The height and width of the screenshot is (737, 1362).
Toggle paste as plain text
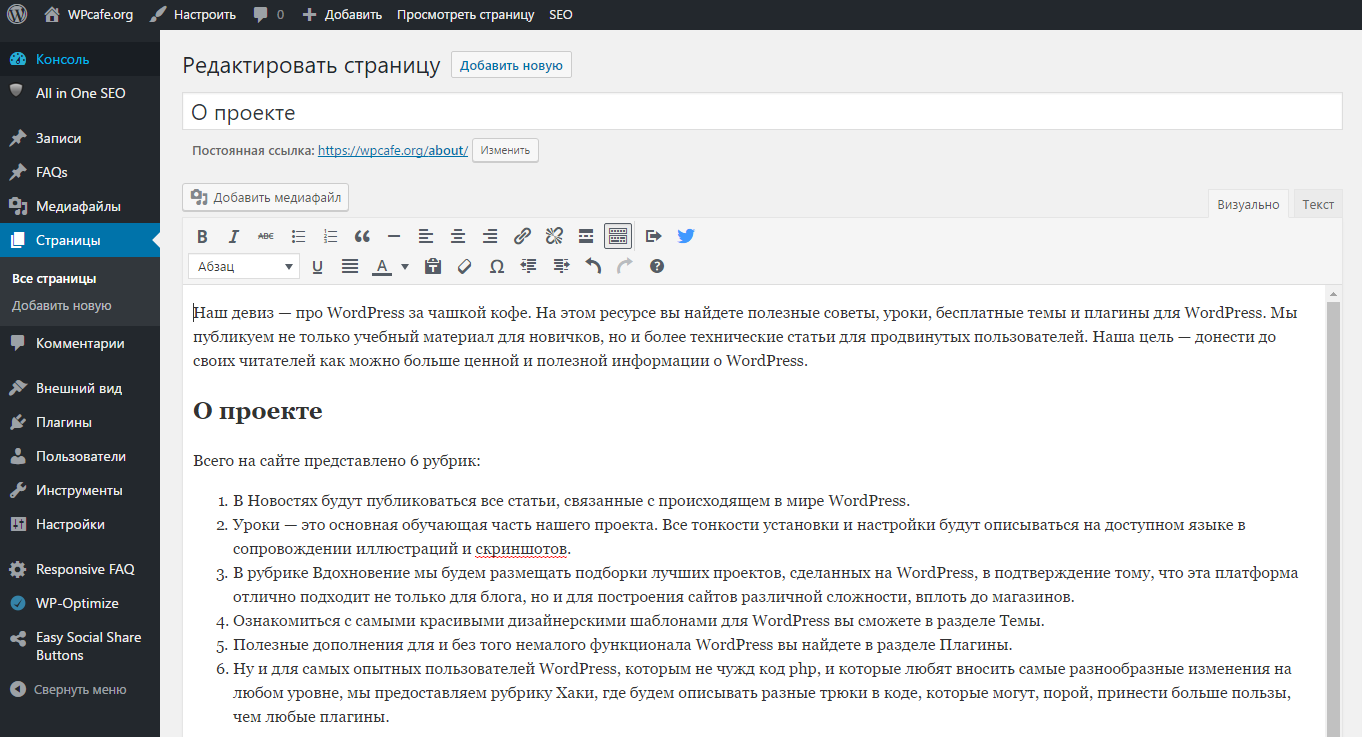433,267
